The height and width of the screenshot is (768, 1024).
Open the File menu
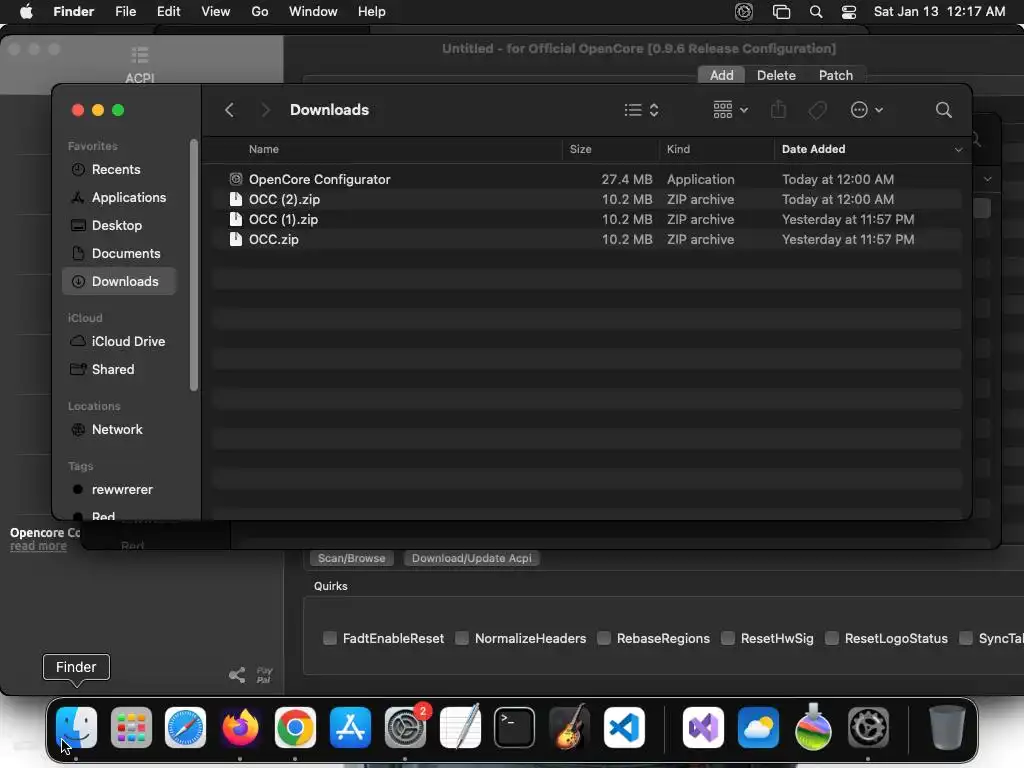coord(125,12)
